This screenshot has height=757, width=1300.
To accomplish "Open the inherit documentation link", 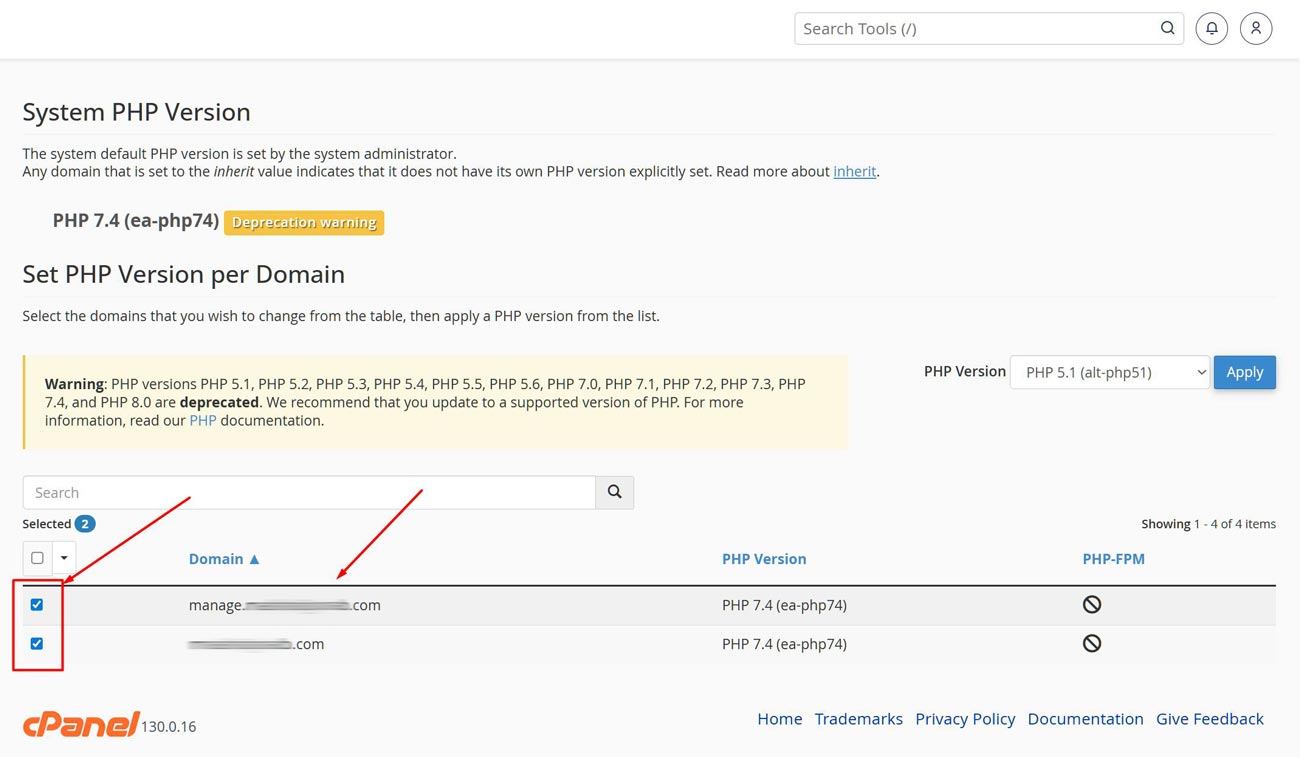I will [x=854, y=171].
